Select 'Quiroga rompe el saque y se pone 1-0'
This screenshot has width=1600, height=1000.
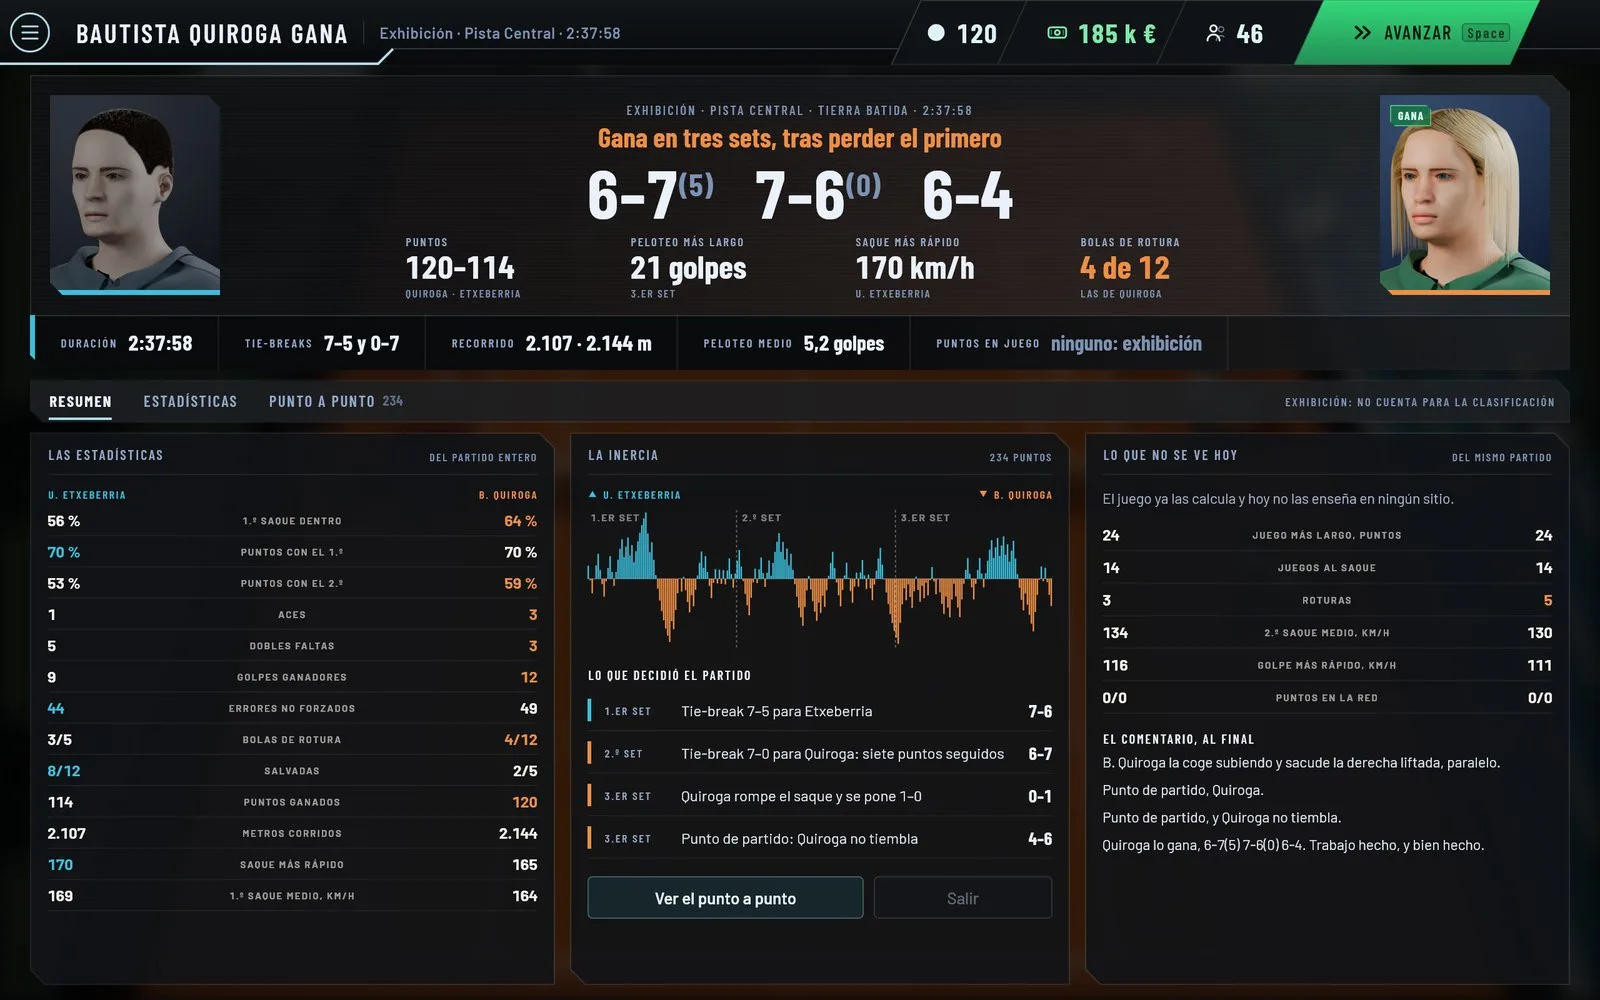(x=820, y=796)
